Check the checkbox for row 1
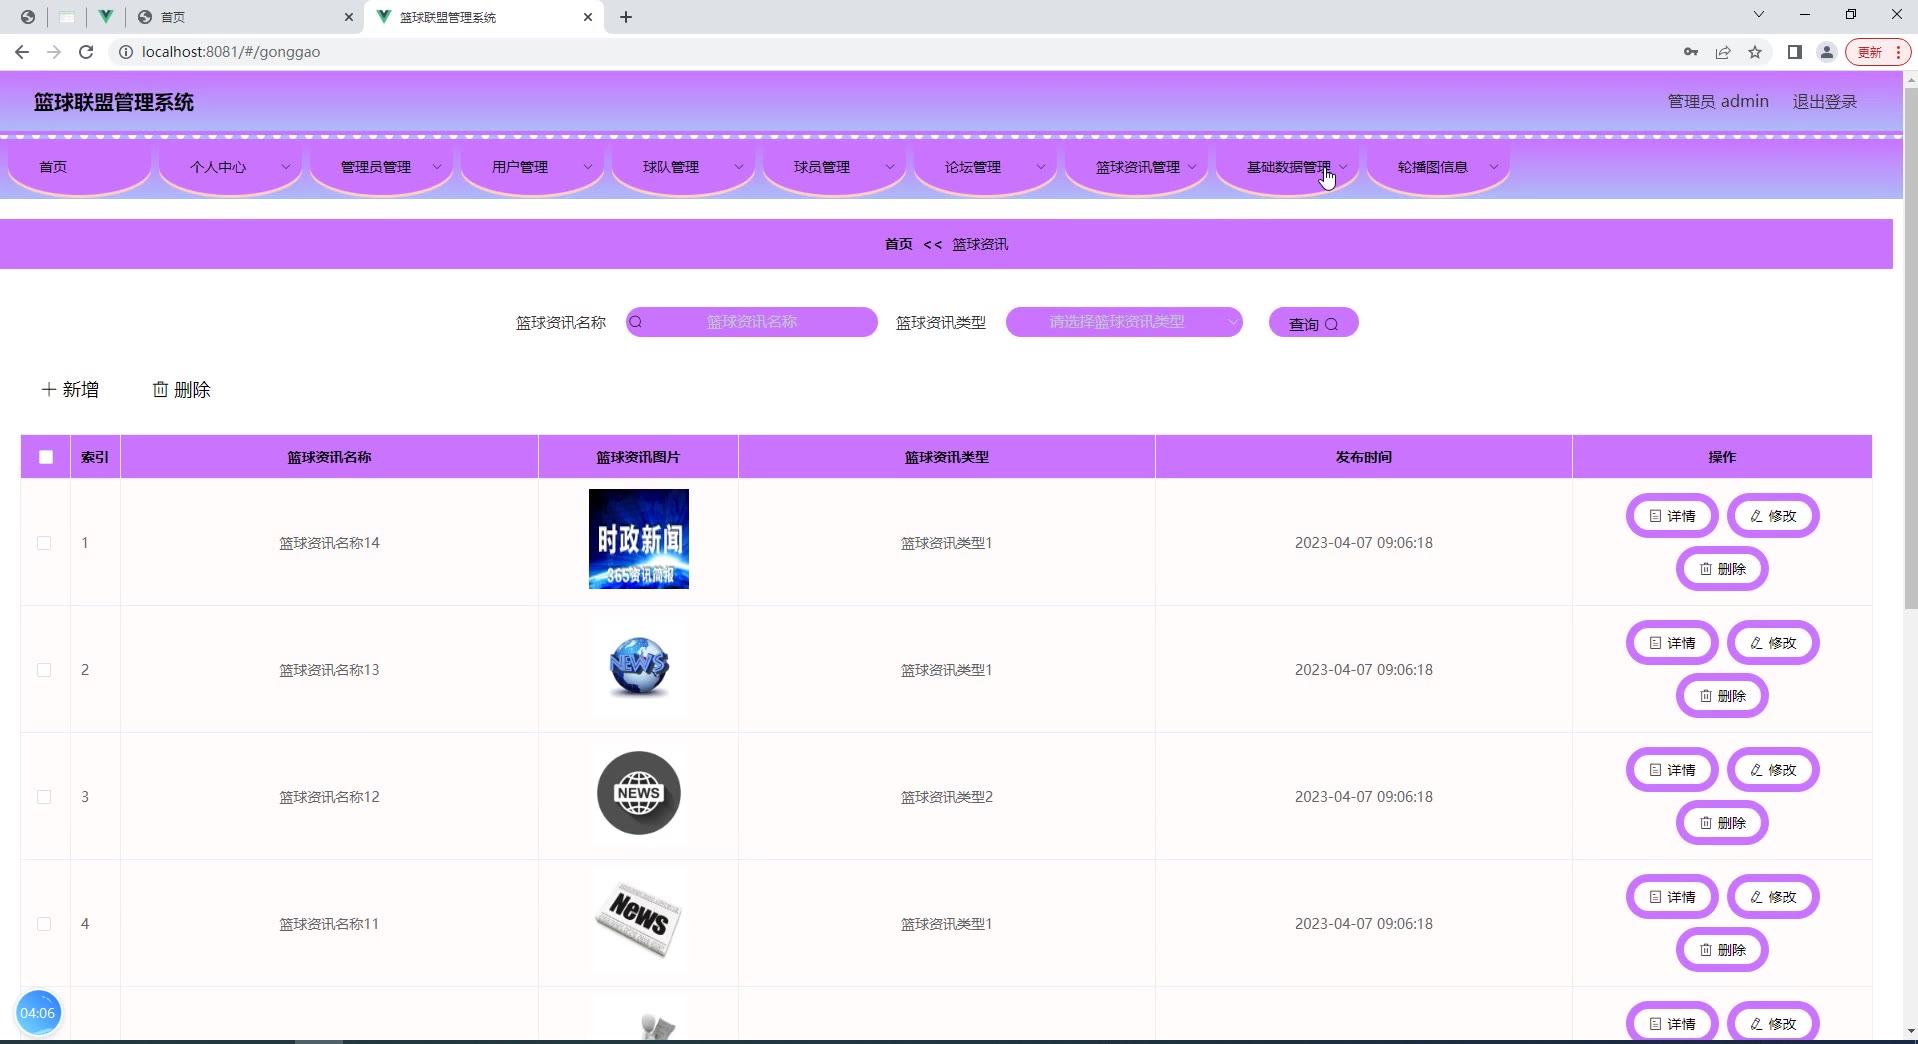 pos(44,543)
